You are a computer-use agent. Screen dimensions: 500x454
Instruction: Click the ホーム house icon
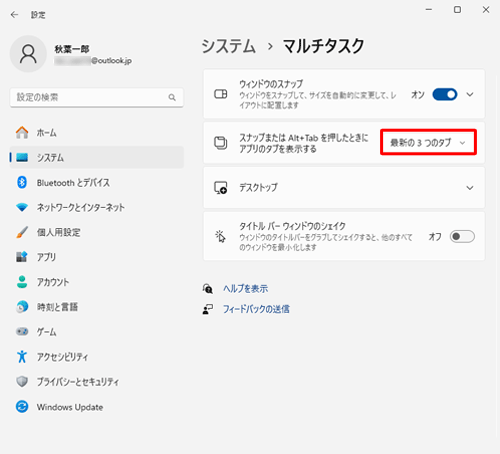click(22, 133)
